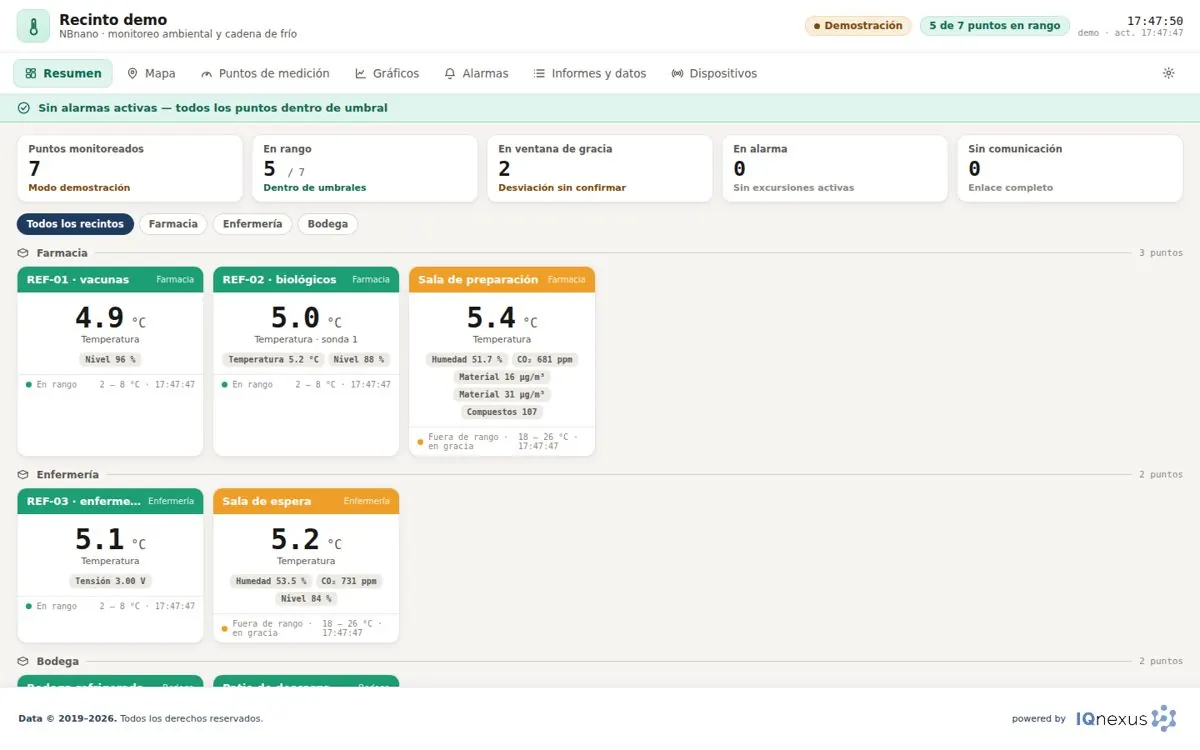Click the Nivel 96 % chip
1200x750 pixels.
click(110, 359)
